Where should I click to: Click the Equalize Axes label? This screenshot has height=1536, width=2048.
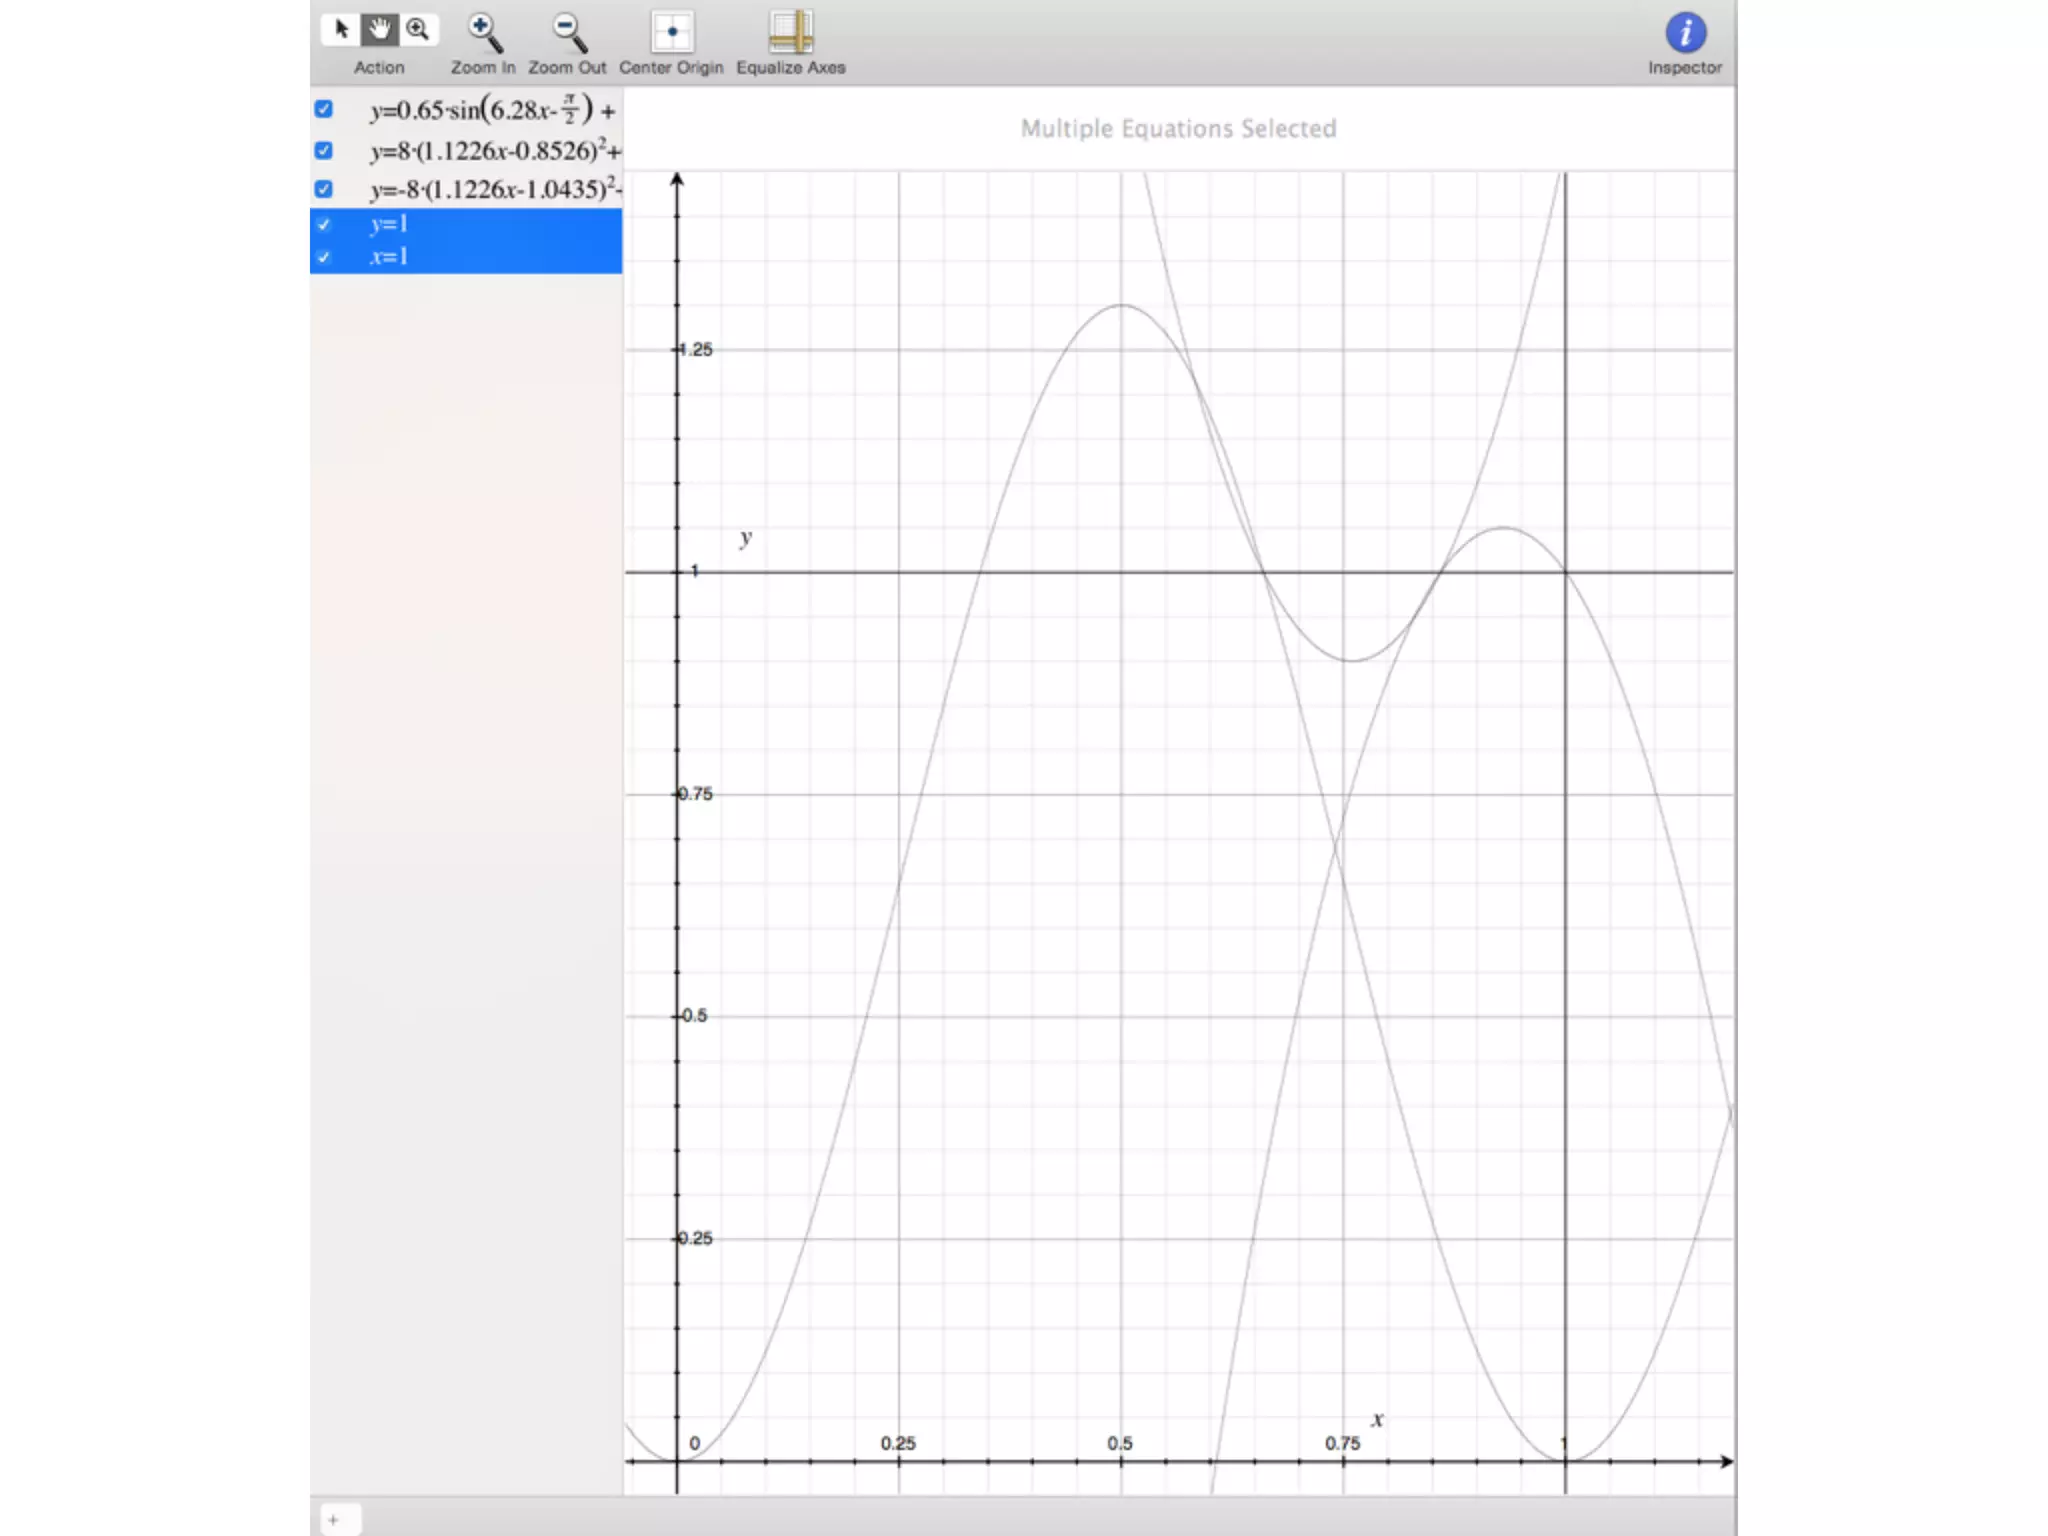(x=791, y=68)
